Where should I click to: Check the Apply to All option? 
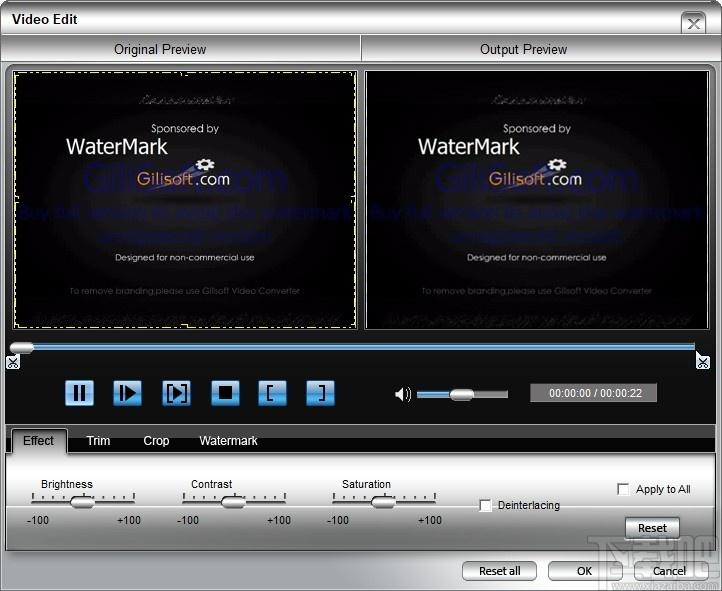(x=623, y=489)
